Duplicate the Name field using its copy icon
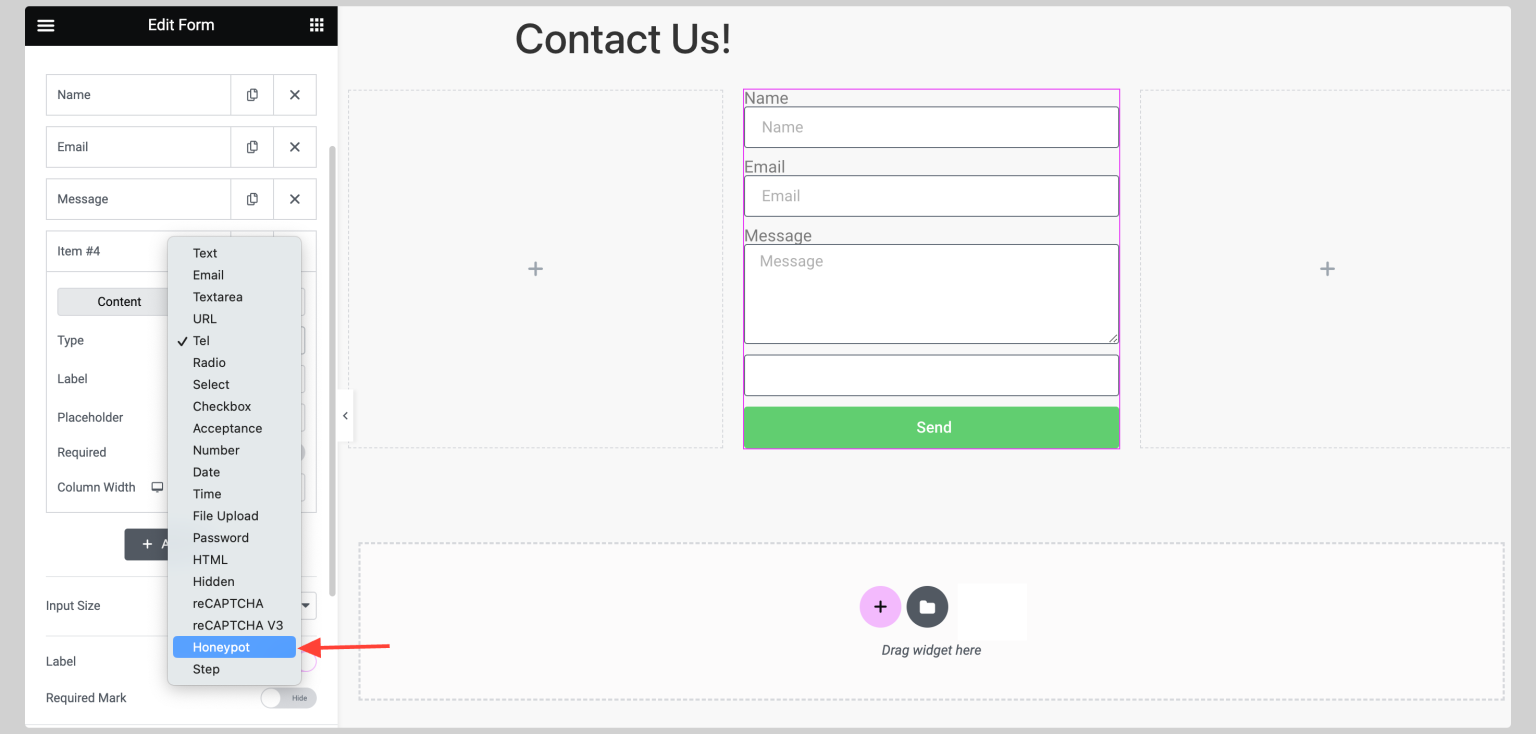1536x734 pixels. (x=251, y=94)
